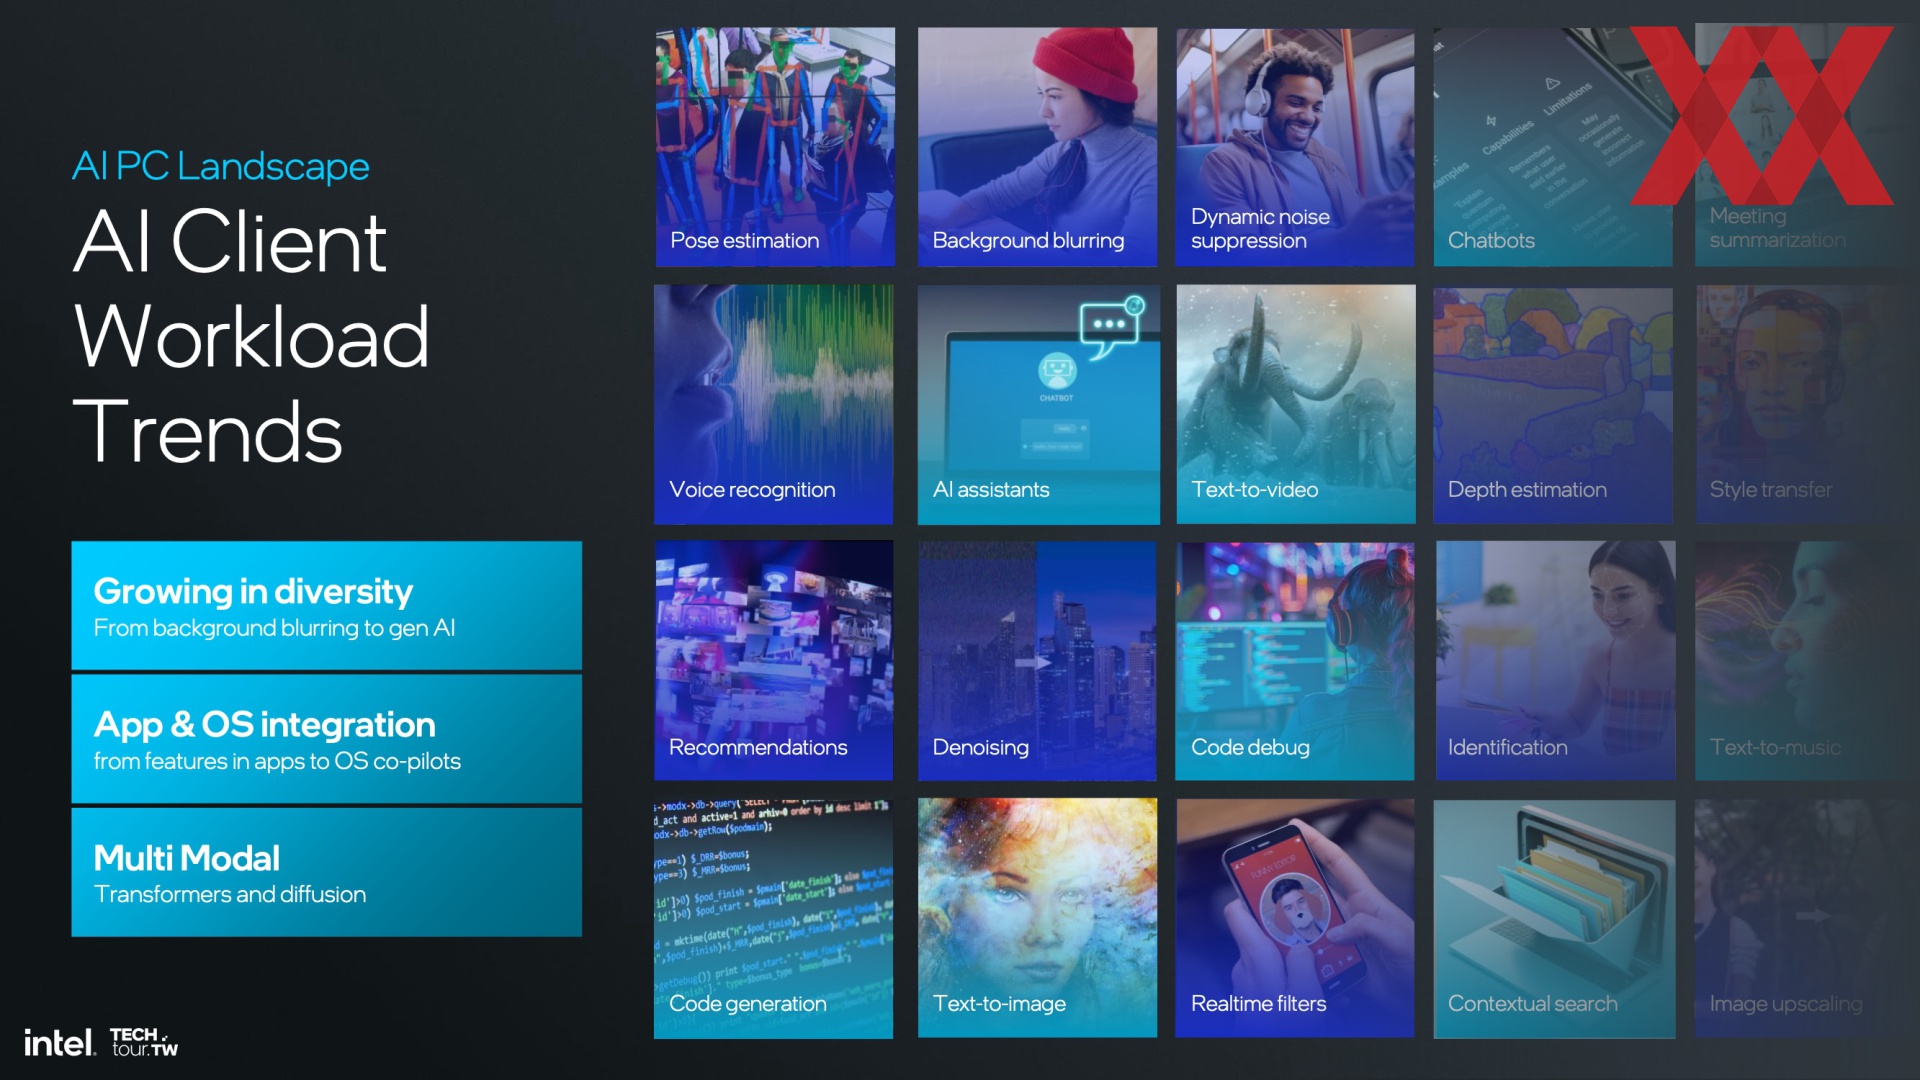Select the Text-to-video mammoth tile
The width and height of the screenshot is (1920, 1080).
click(x=1296, y=405)
